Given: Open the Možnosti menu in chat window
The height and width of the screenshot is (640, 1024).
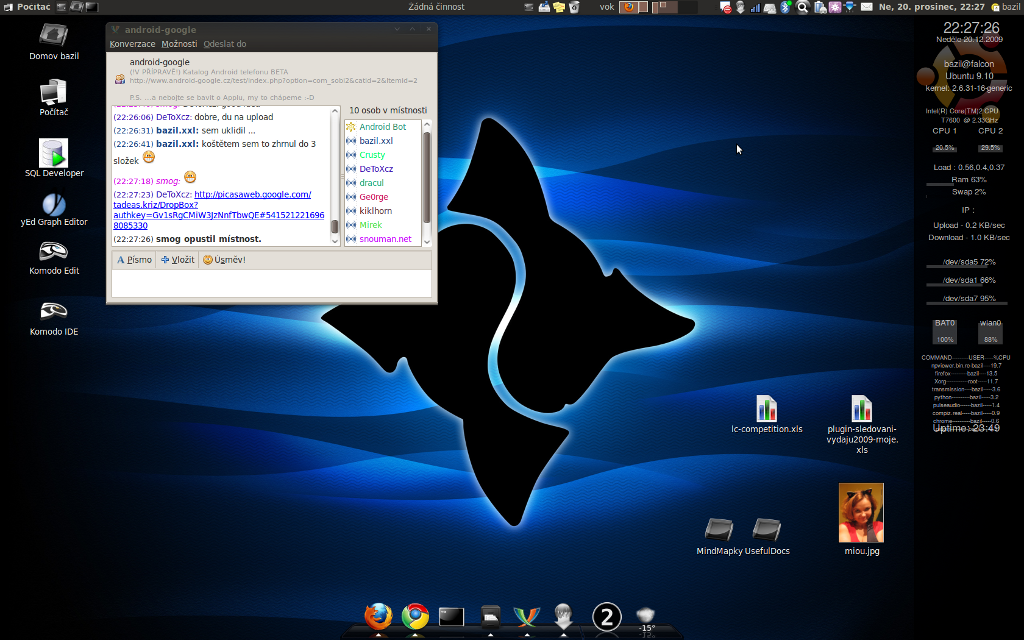Looking at the screenshot, I should tap(179, 44).
